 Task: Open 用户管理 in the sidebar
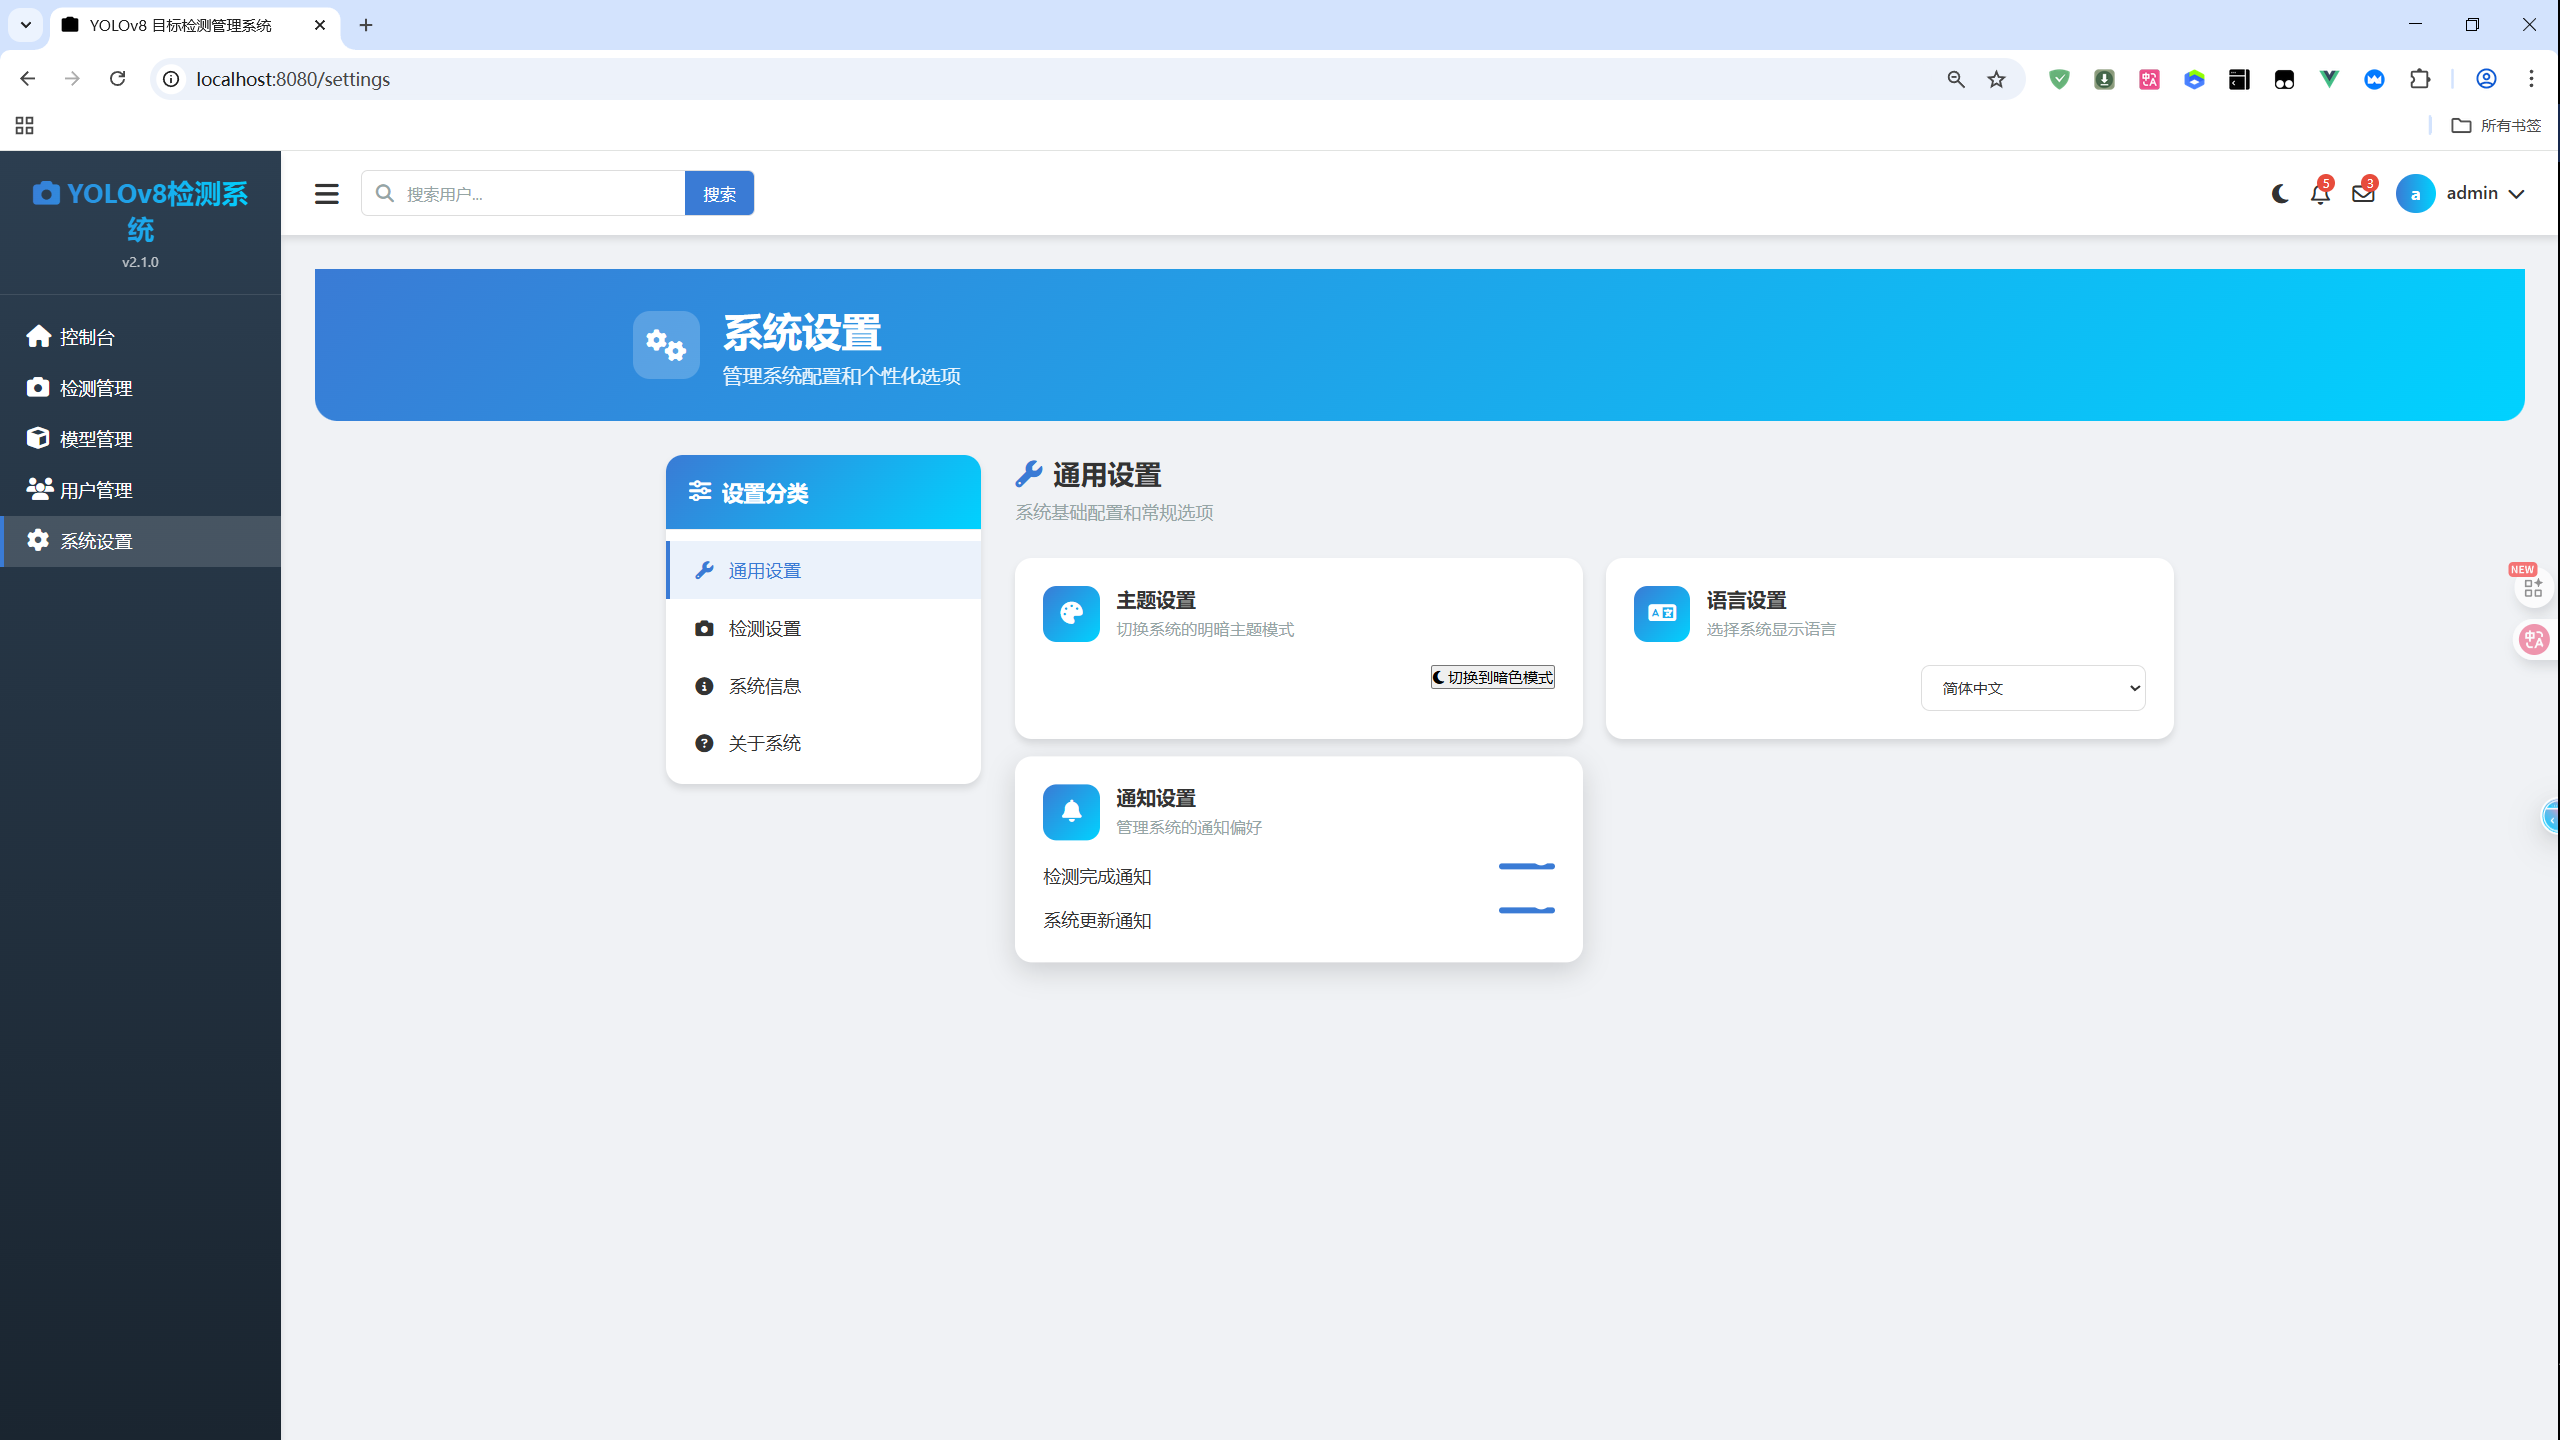click(x=96, y=490)
